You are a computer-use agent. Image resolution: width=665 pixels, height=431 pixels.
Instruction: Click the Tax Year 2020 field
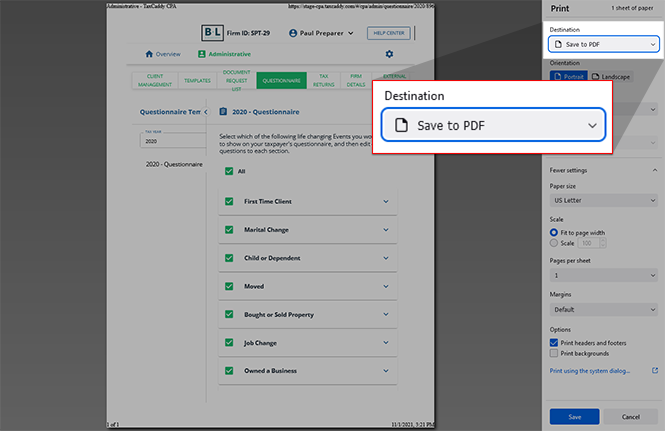tap(173, 140)
